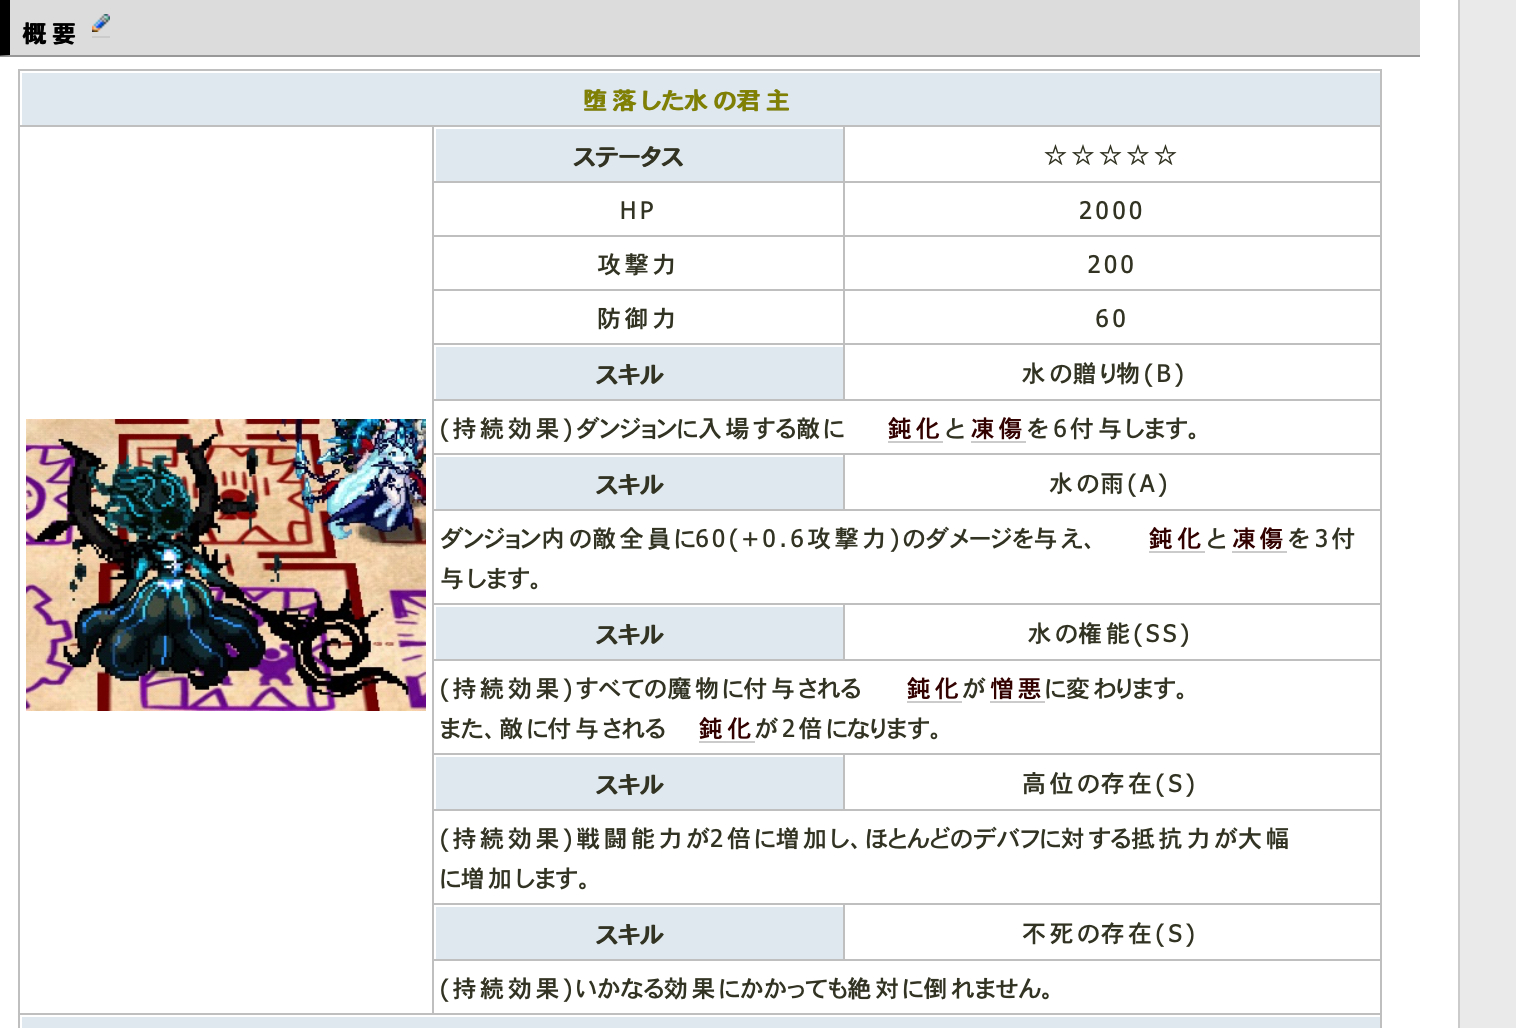Open the 鈍化 link in the 6付与 description
The height and width of the screenshot is (1028, 1516).
point(914,429)
